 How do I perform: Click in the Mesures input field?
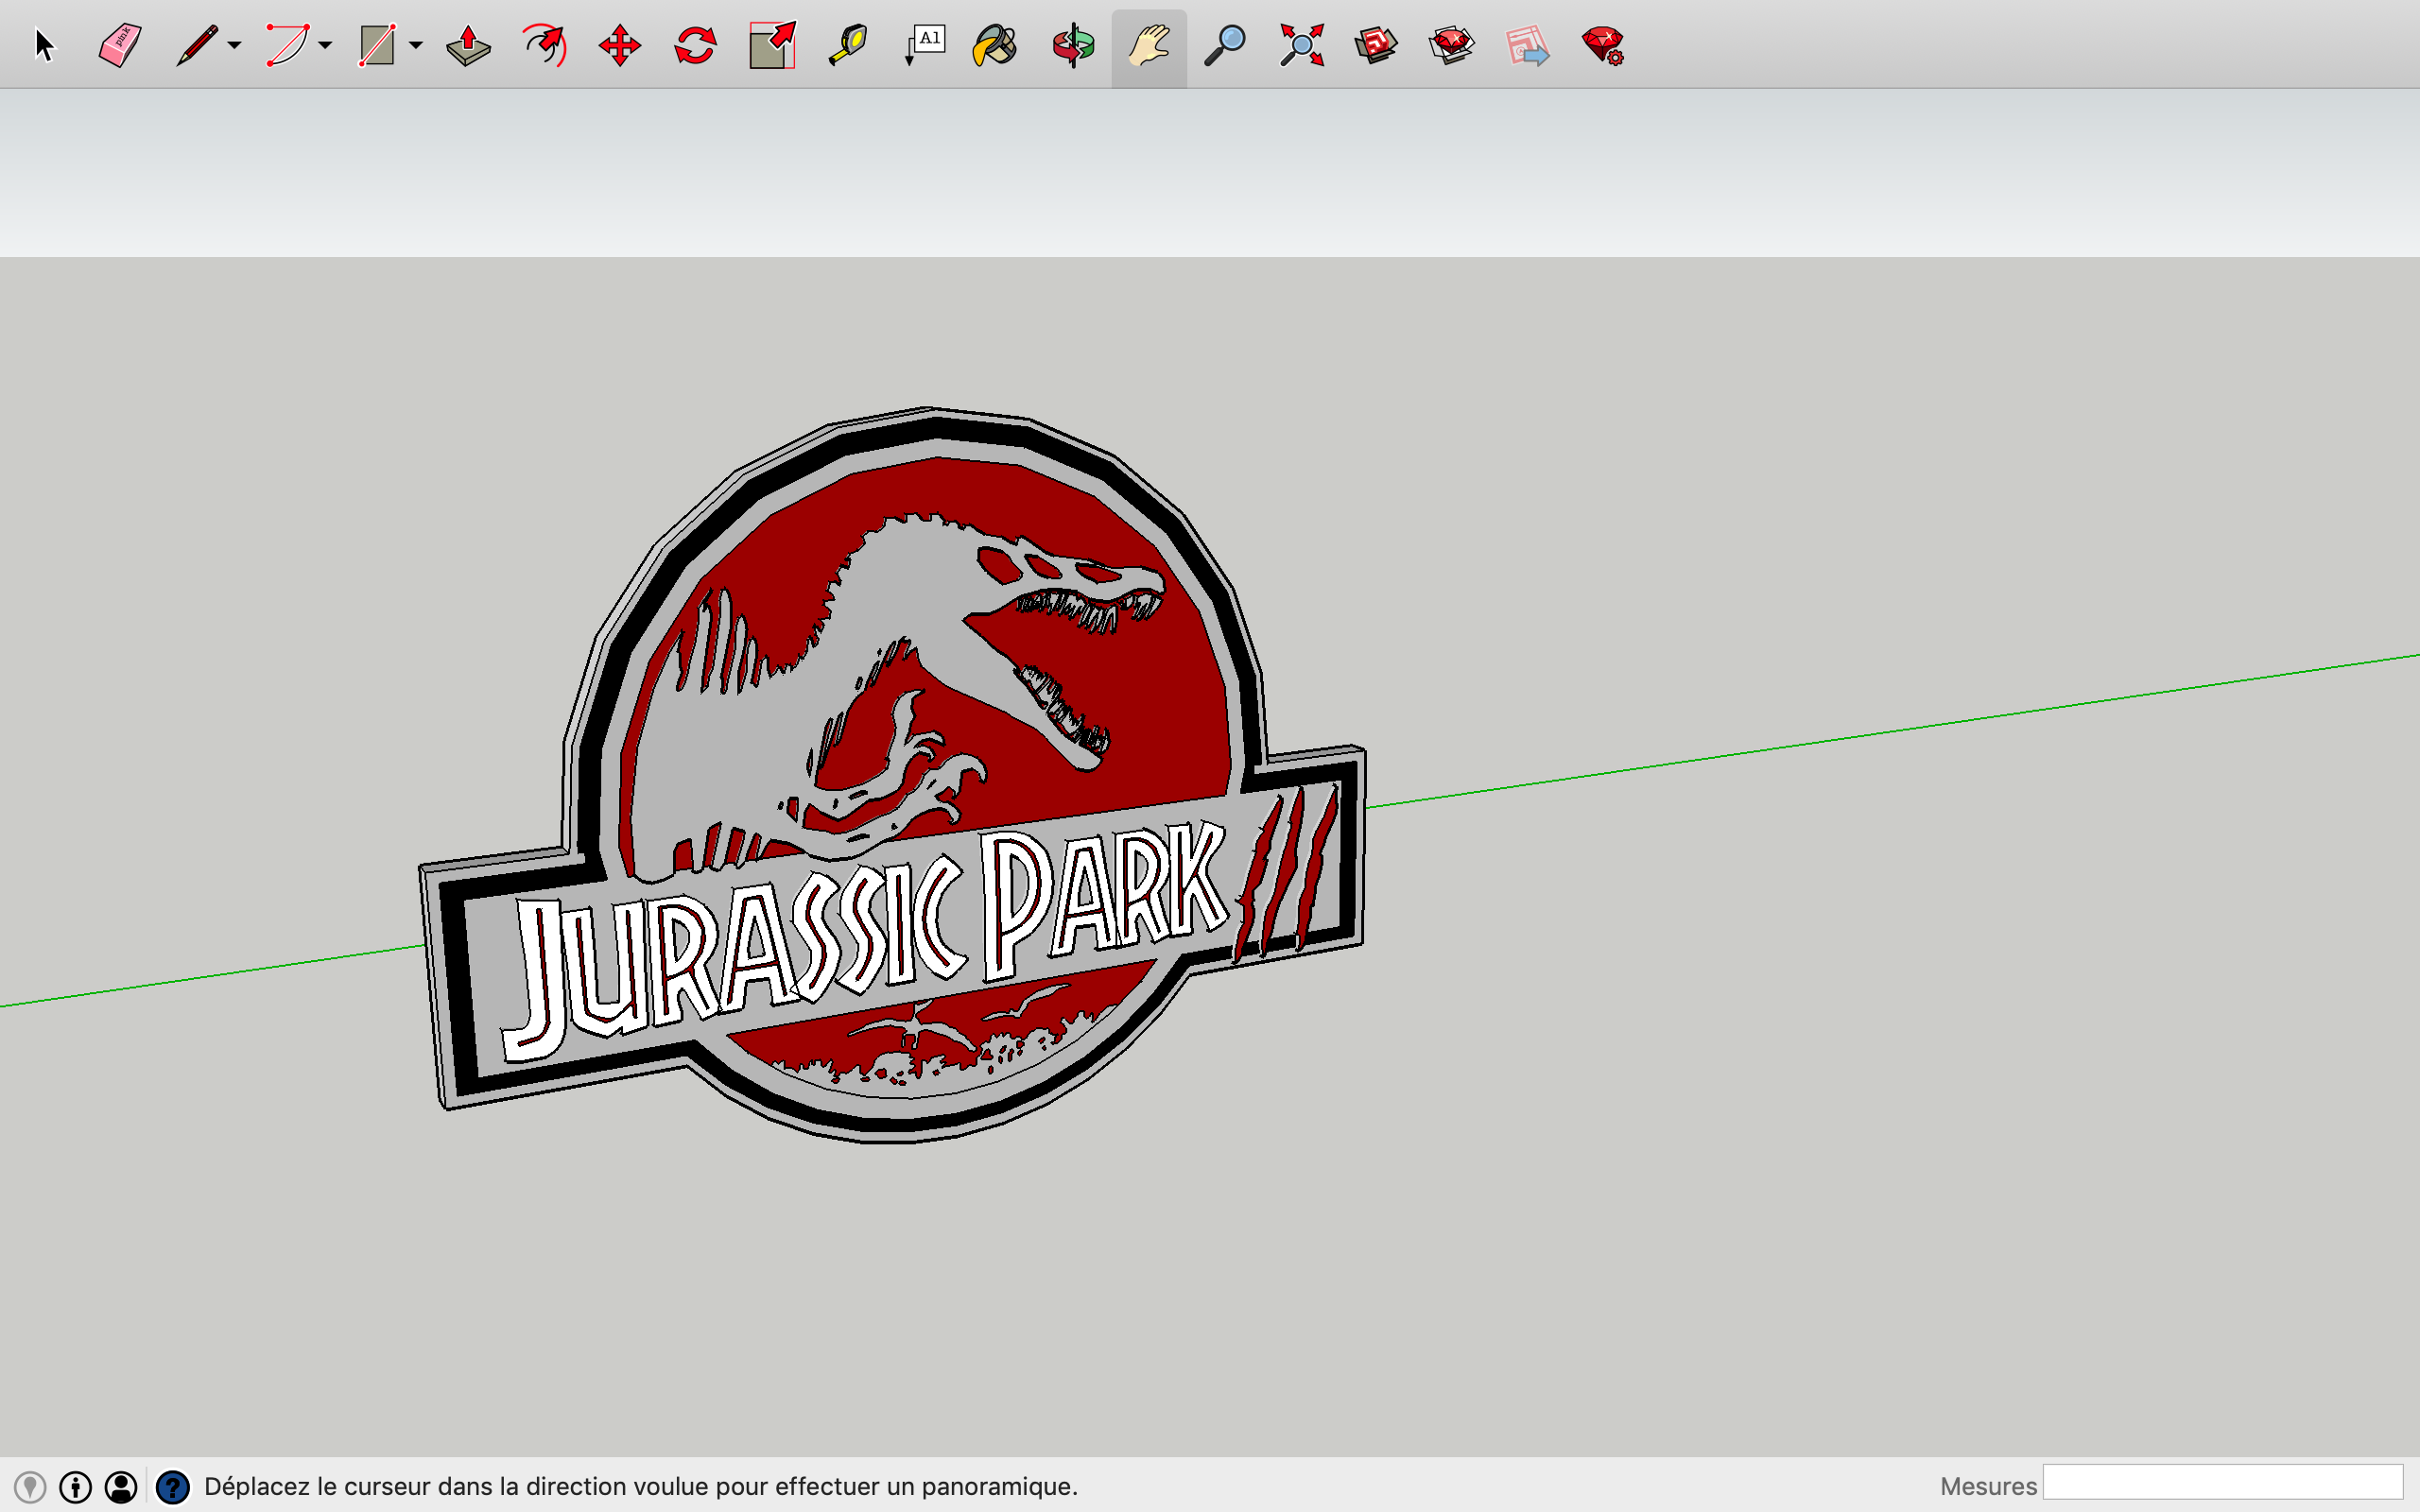2222,1482
